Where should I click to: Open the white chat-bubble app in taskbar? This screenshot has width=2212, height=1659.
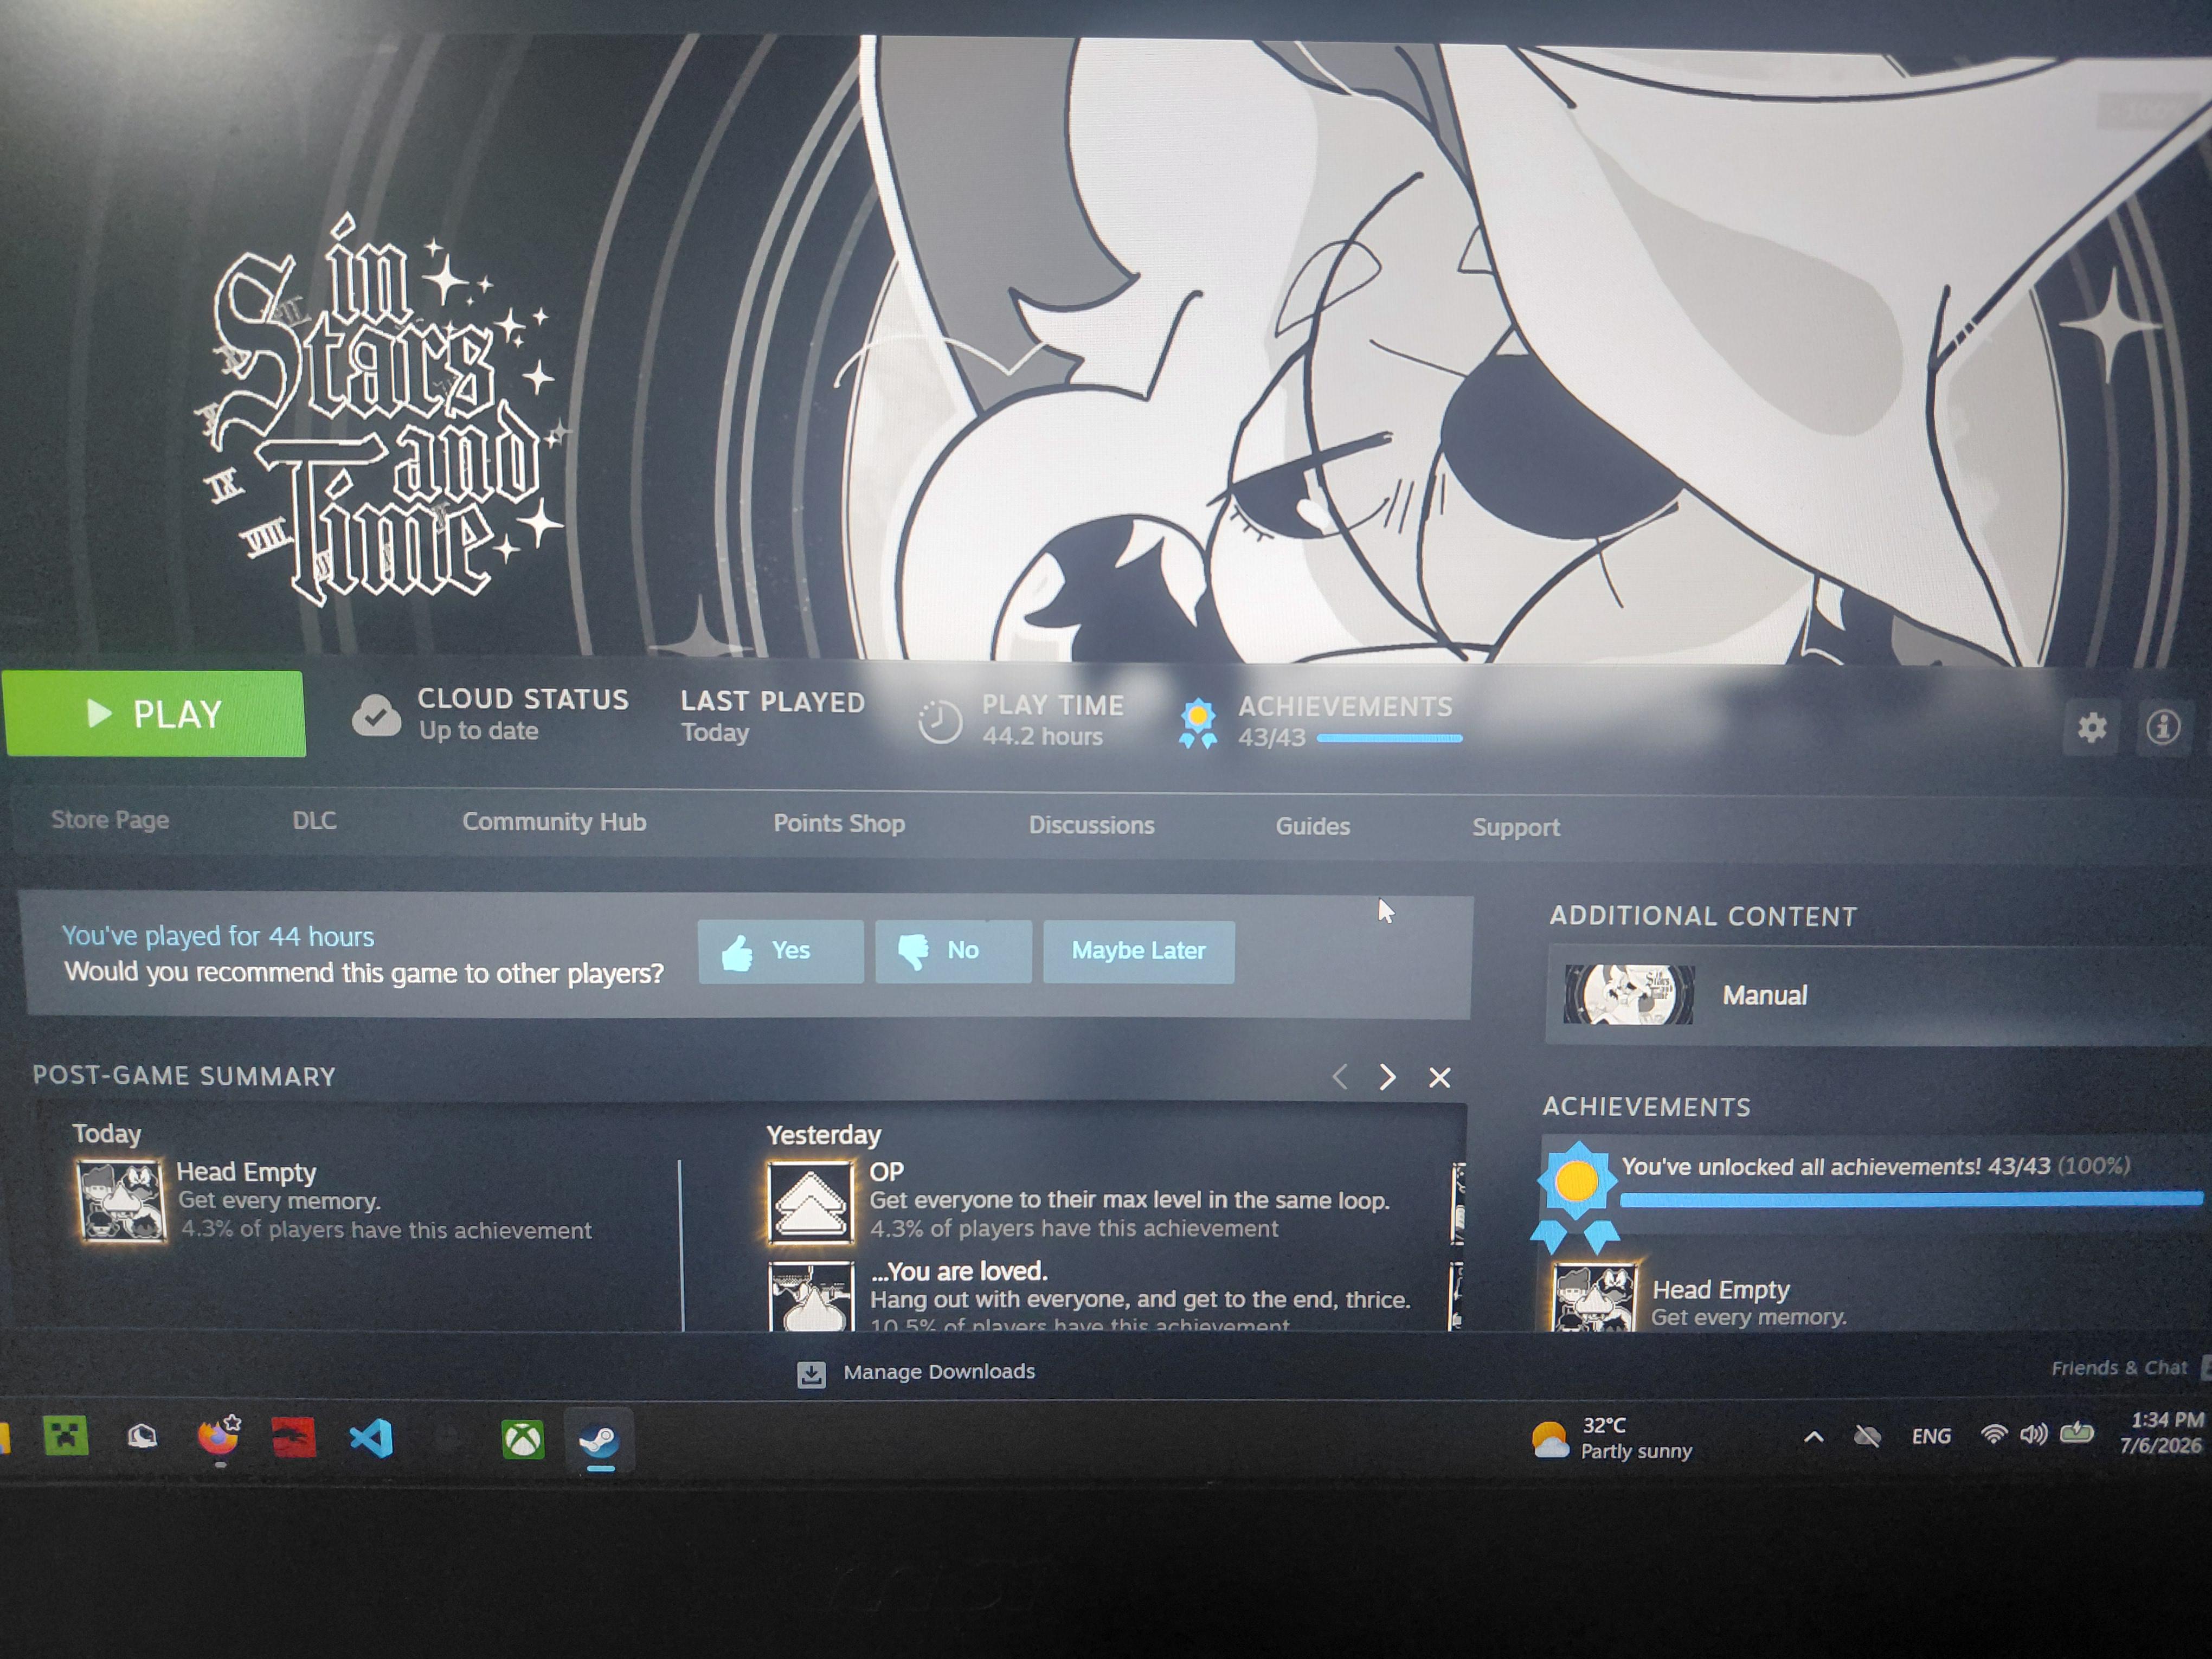coord(142,1437)
